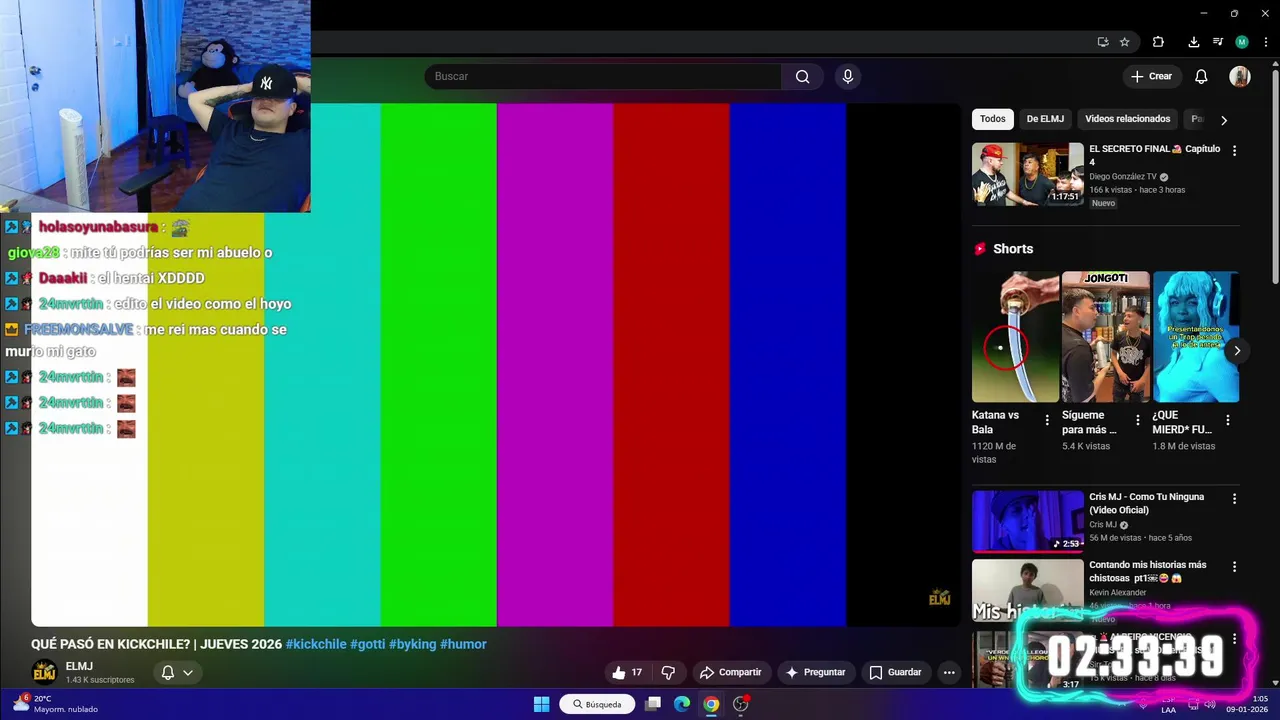Open Chrome extensions puzzle icon
Image resolution: width=1280 pixels, height=720 pixels.
tap(1158, 42)
